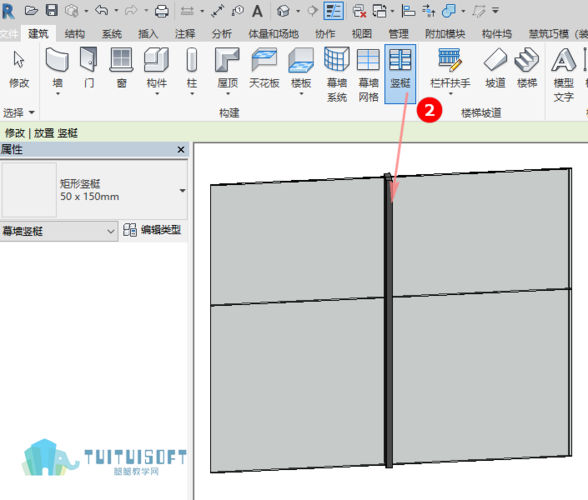Switch to the 结构 ribbon tab
The width and height of the screenshot is (588, 500).
75,34
